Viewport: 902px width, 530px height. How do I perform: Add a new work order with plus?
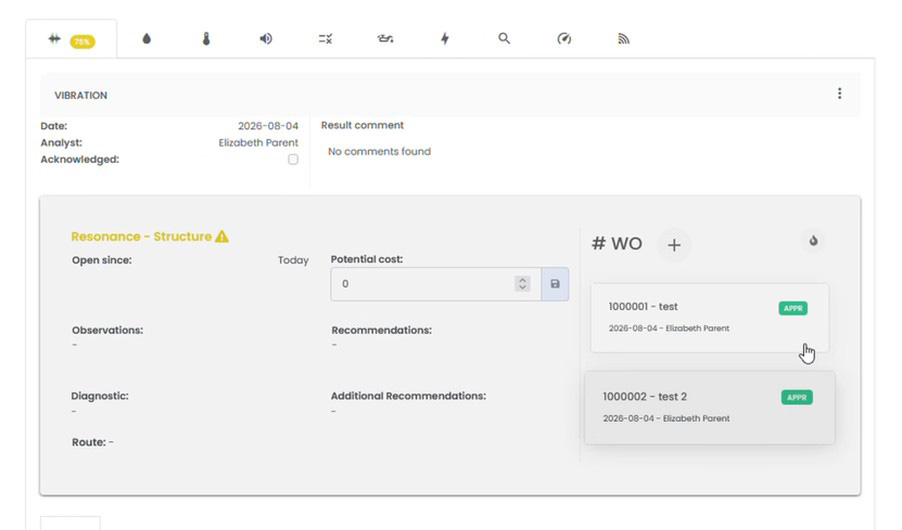click(674, 245)
